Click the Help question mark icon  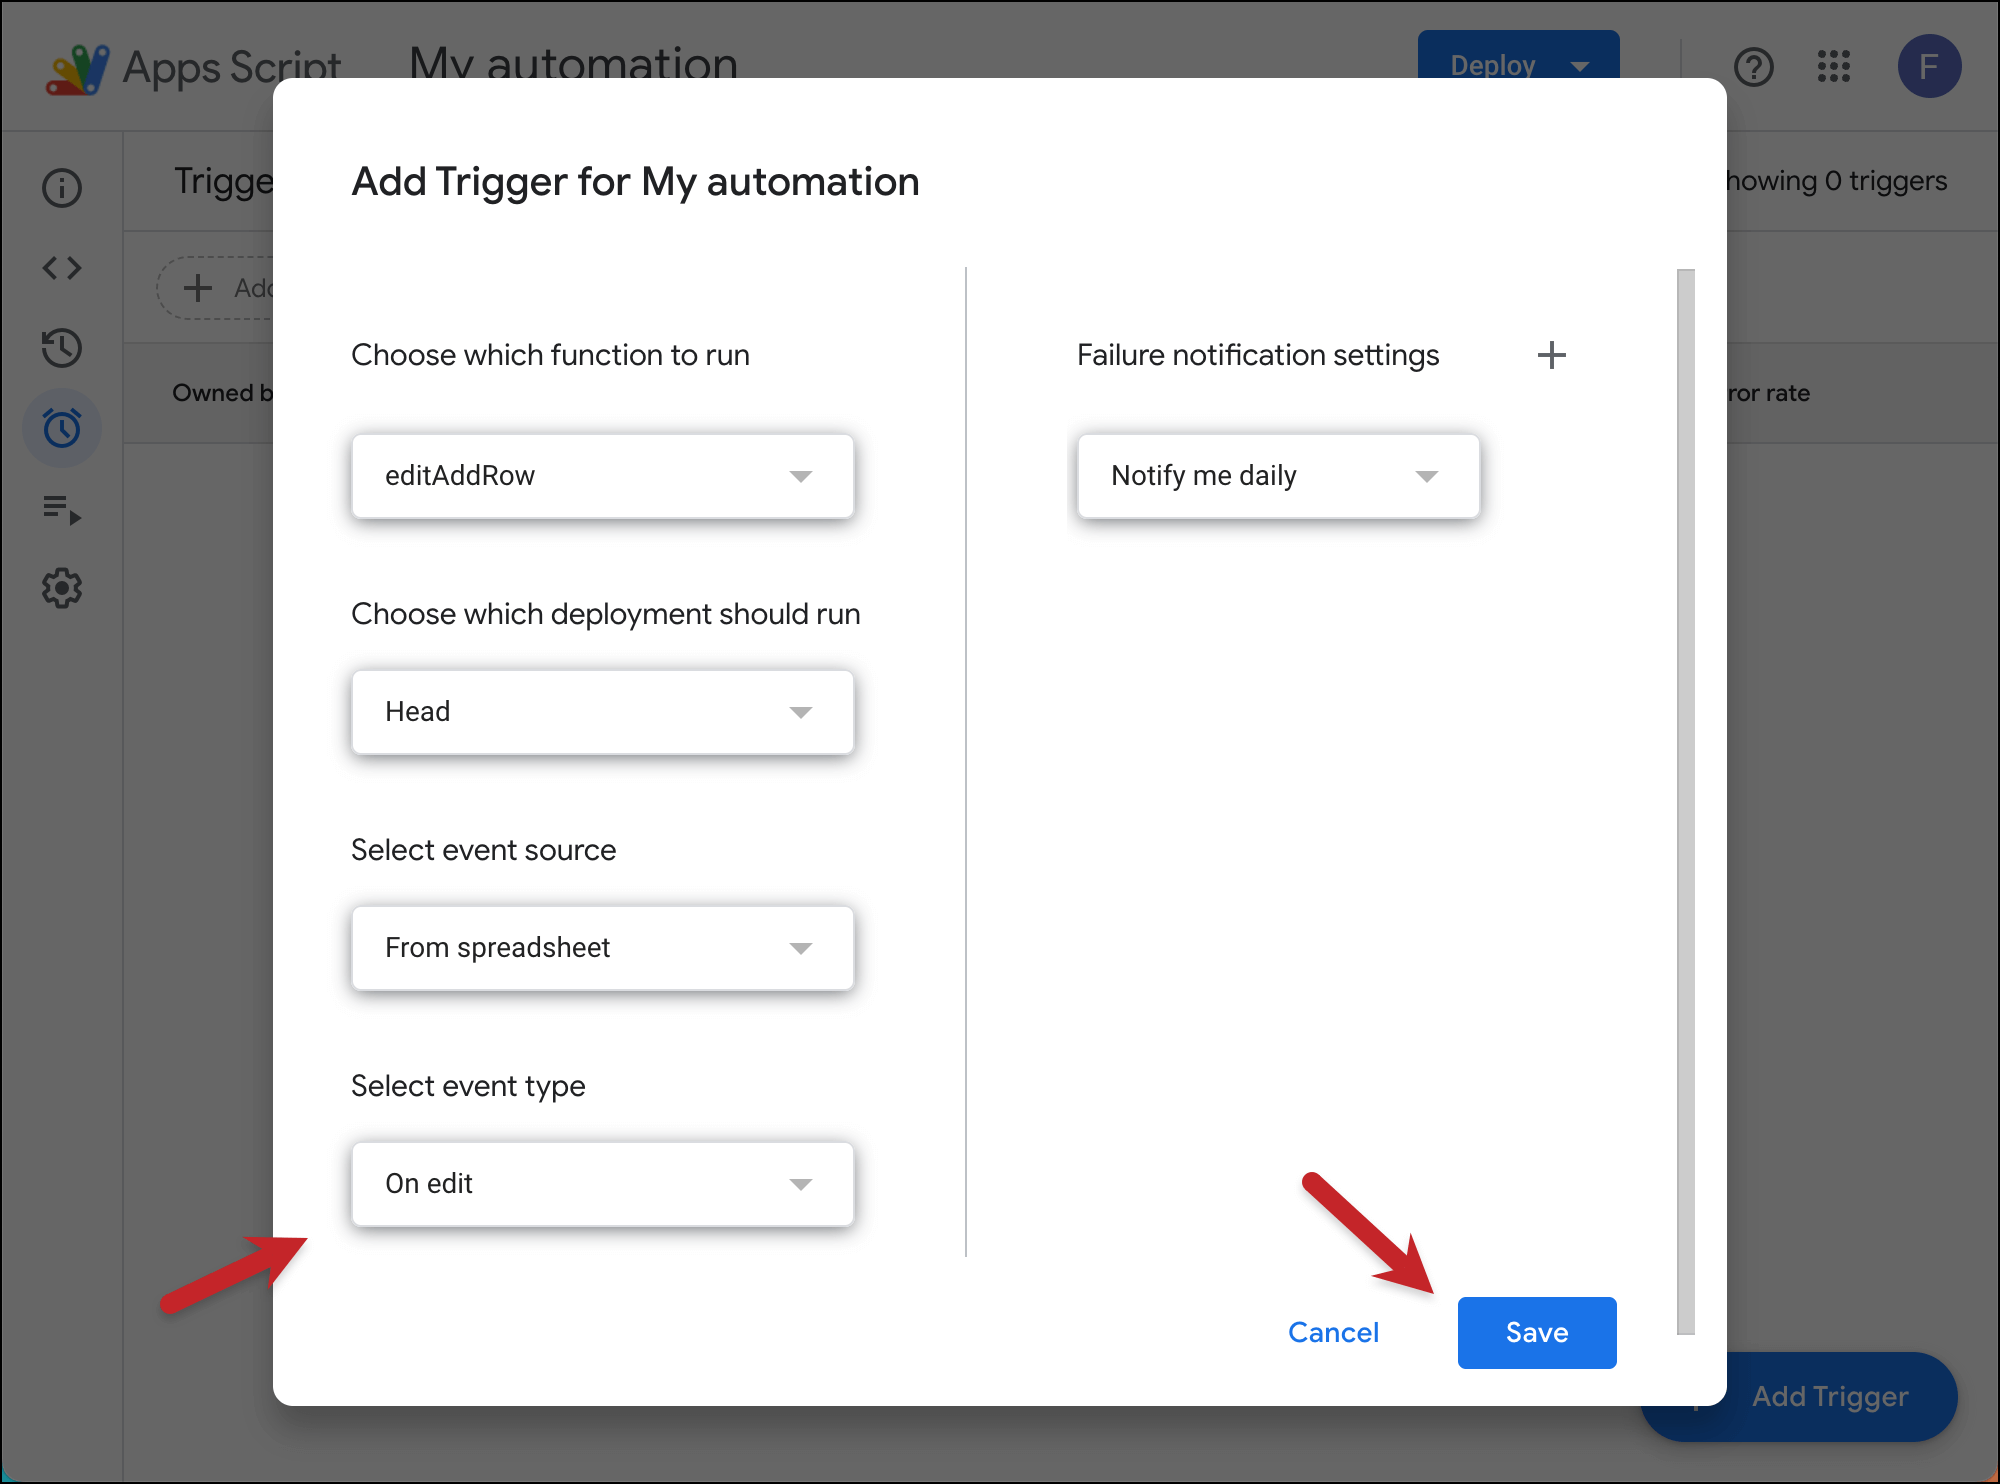tap(1754, 67)
